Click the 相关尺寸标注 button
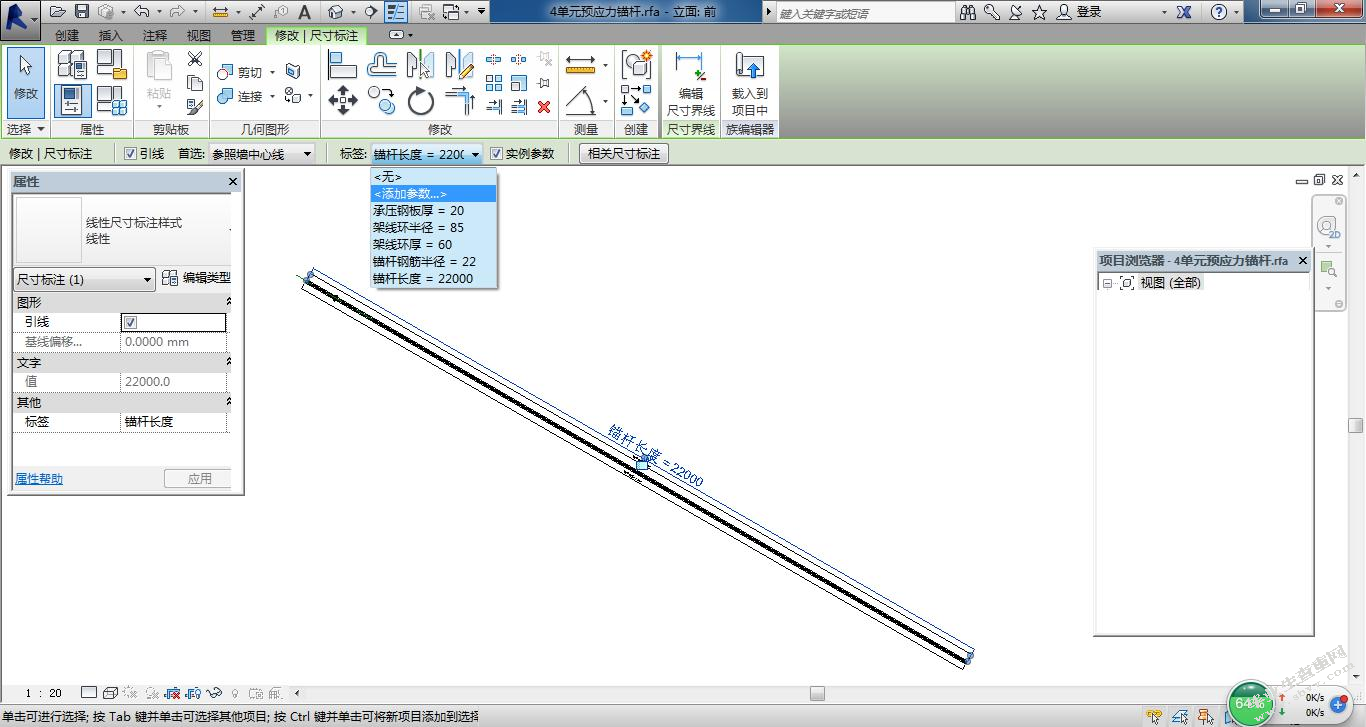The height and width of the screenshot is (727, 1366). (624, 154)
